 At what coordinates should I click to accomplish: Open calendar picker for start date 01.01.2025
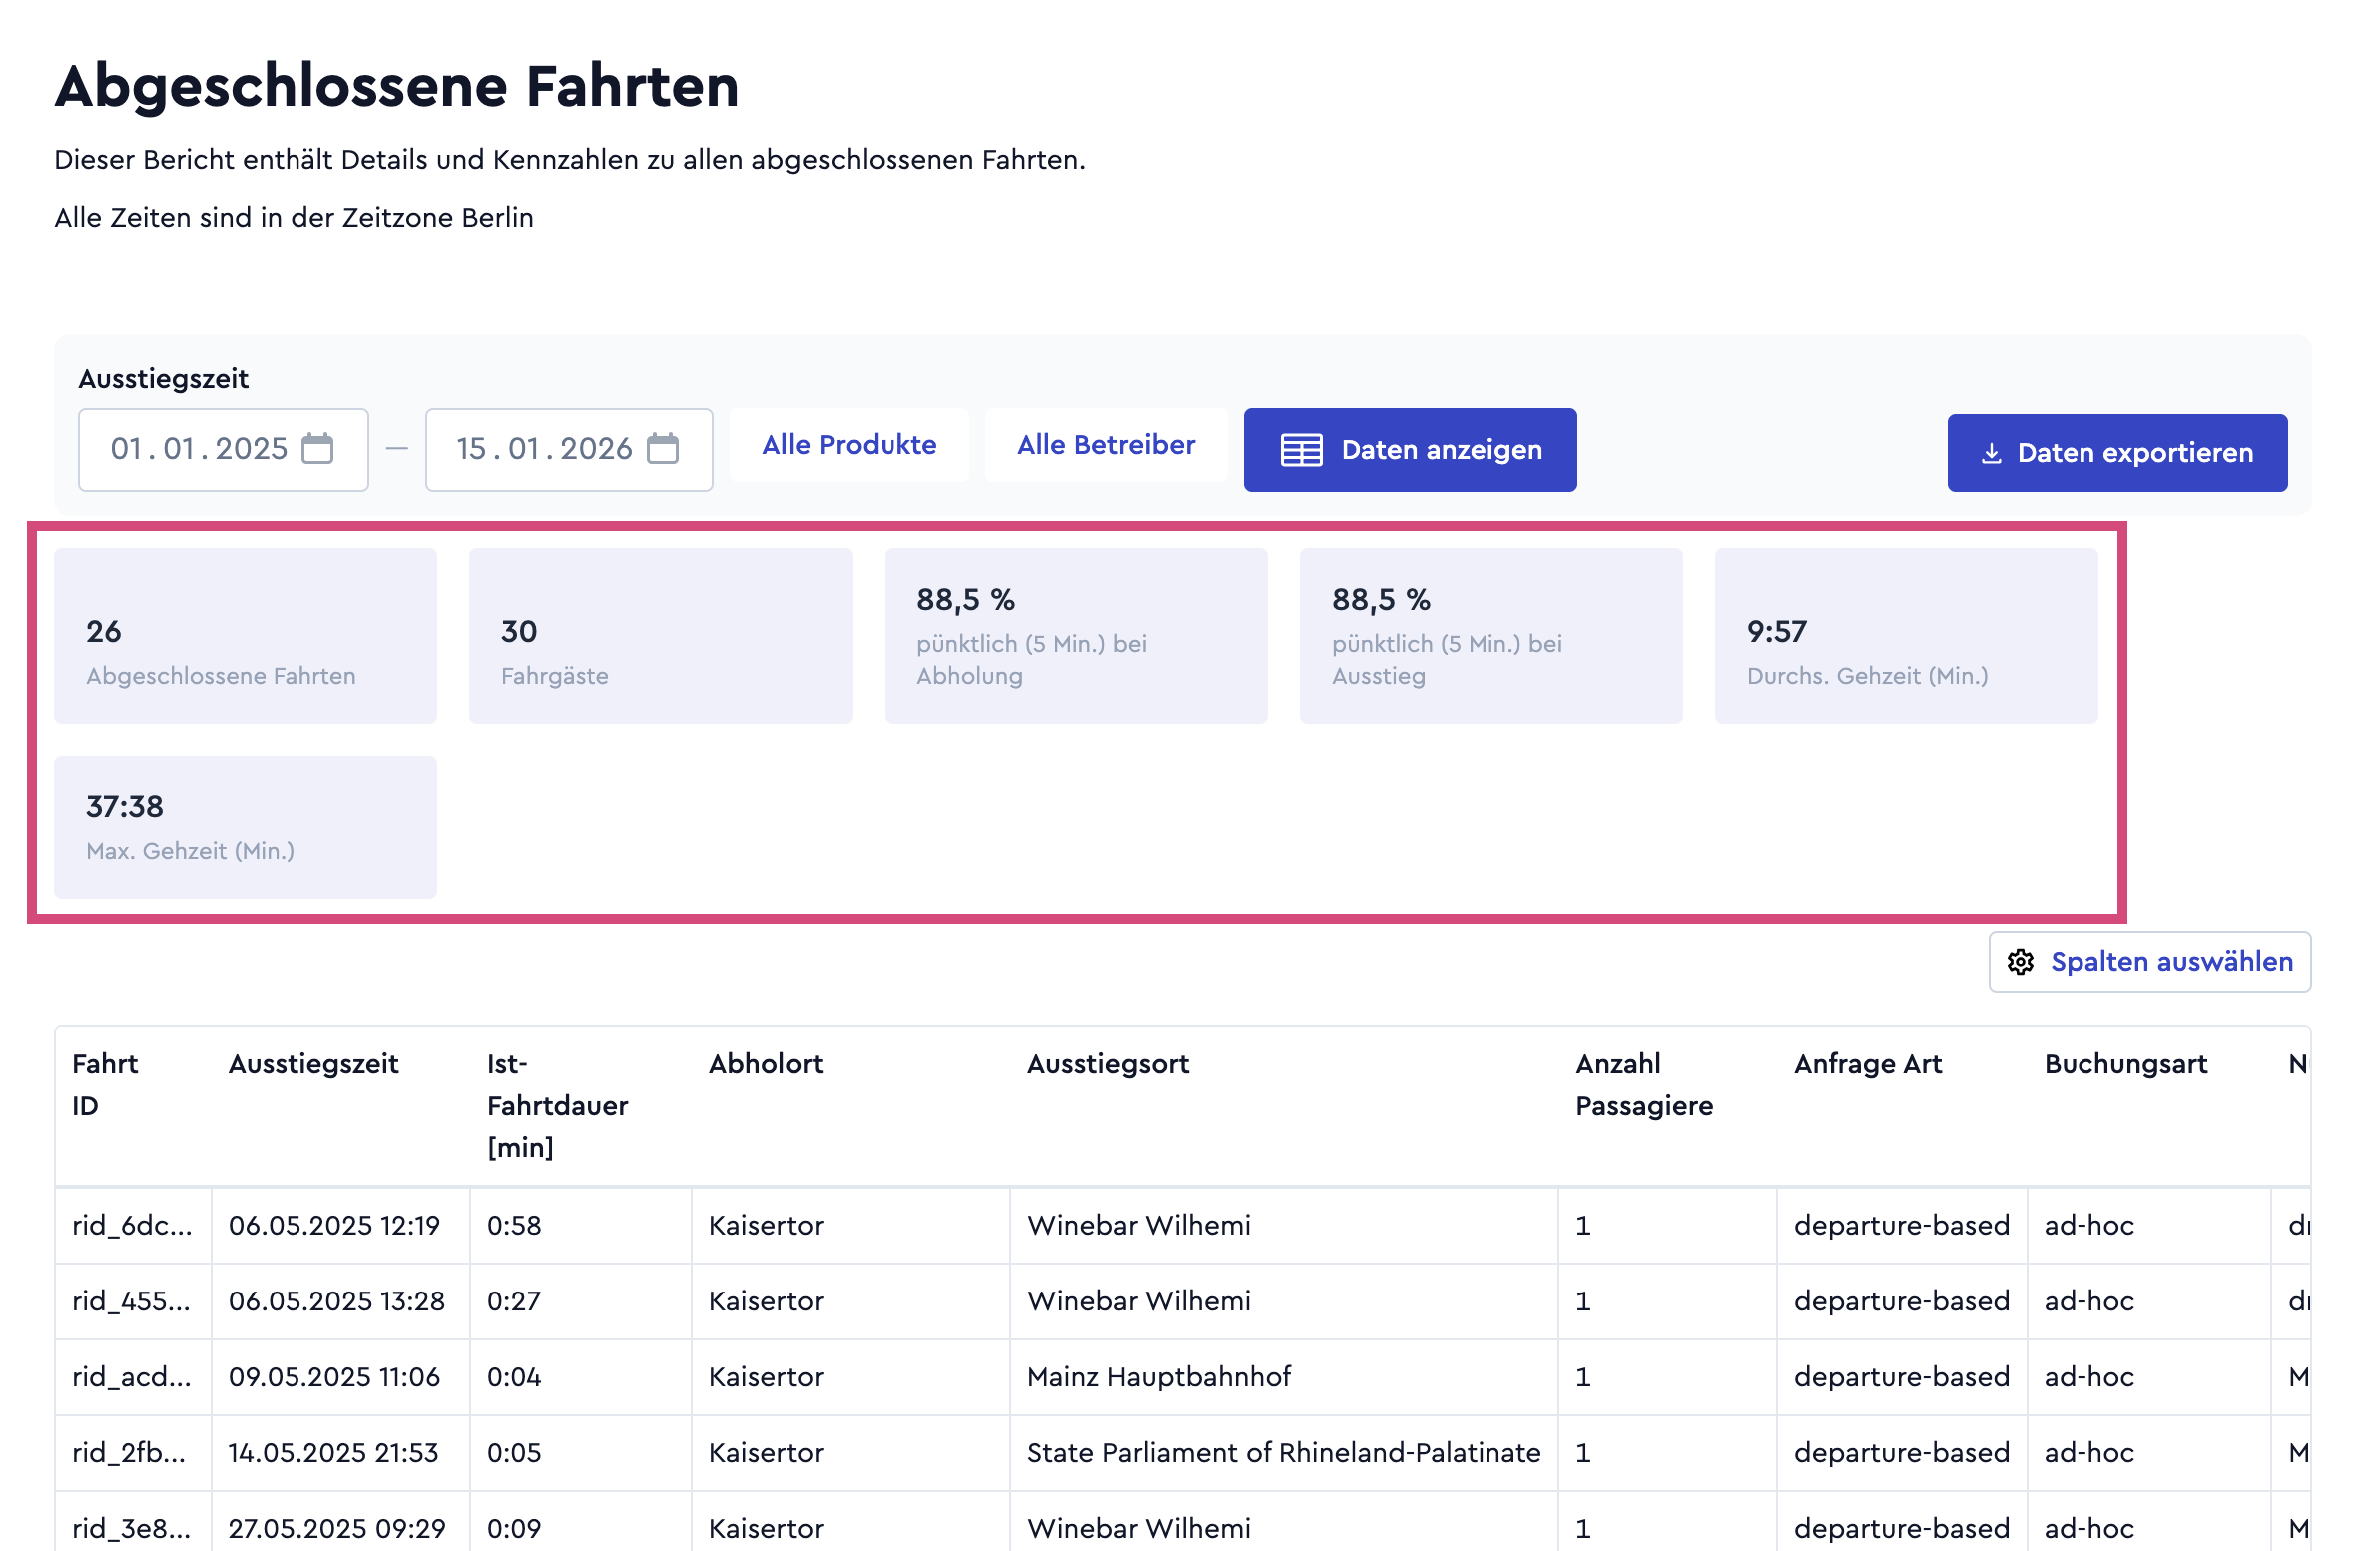coord(318,449)
